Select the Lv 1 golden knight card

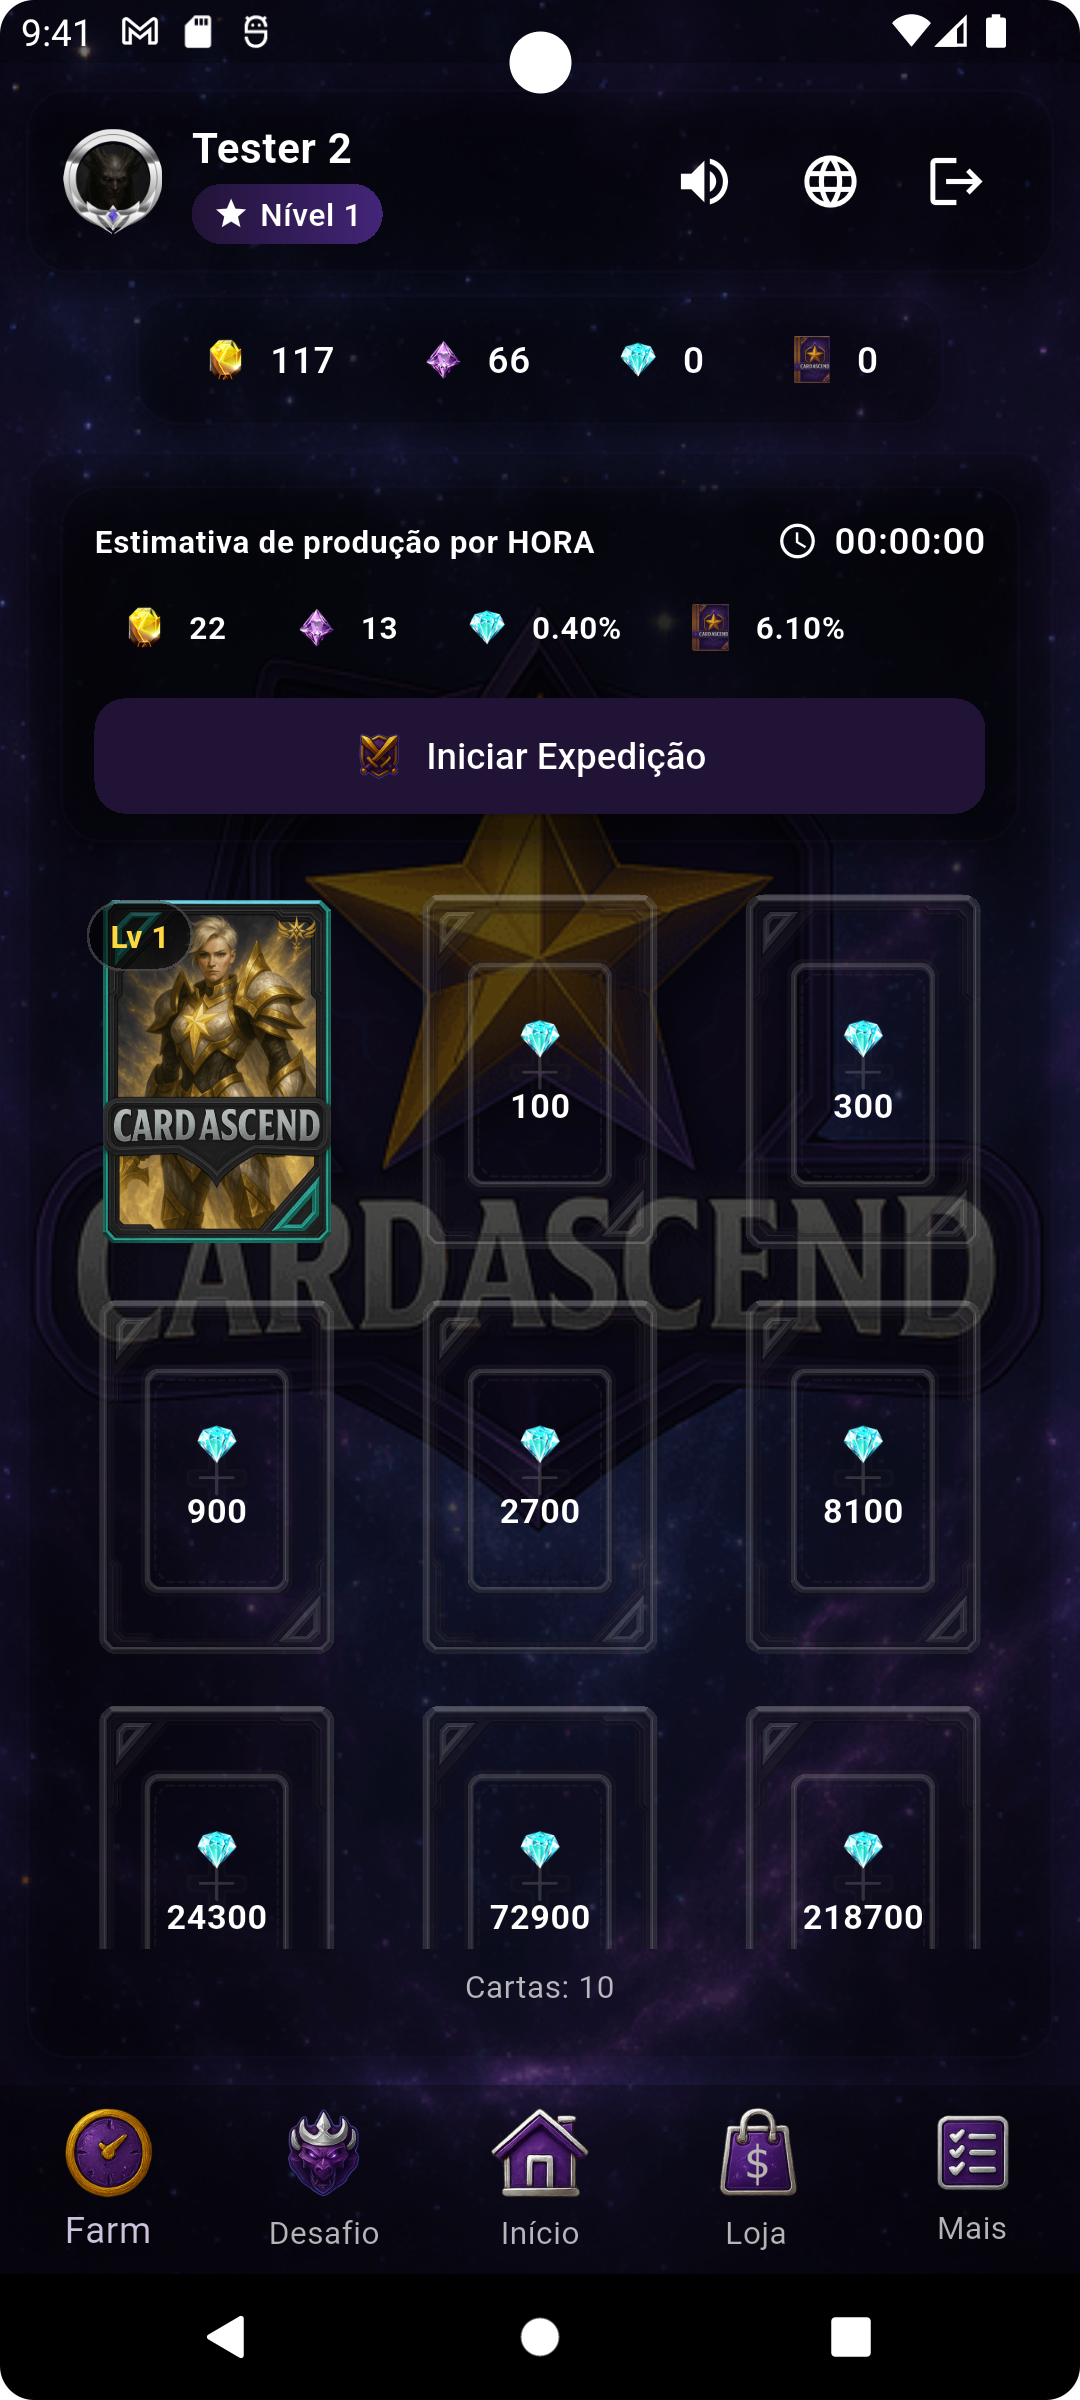tap(217, 1071)
